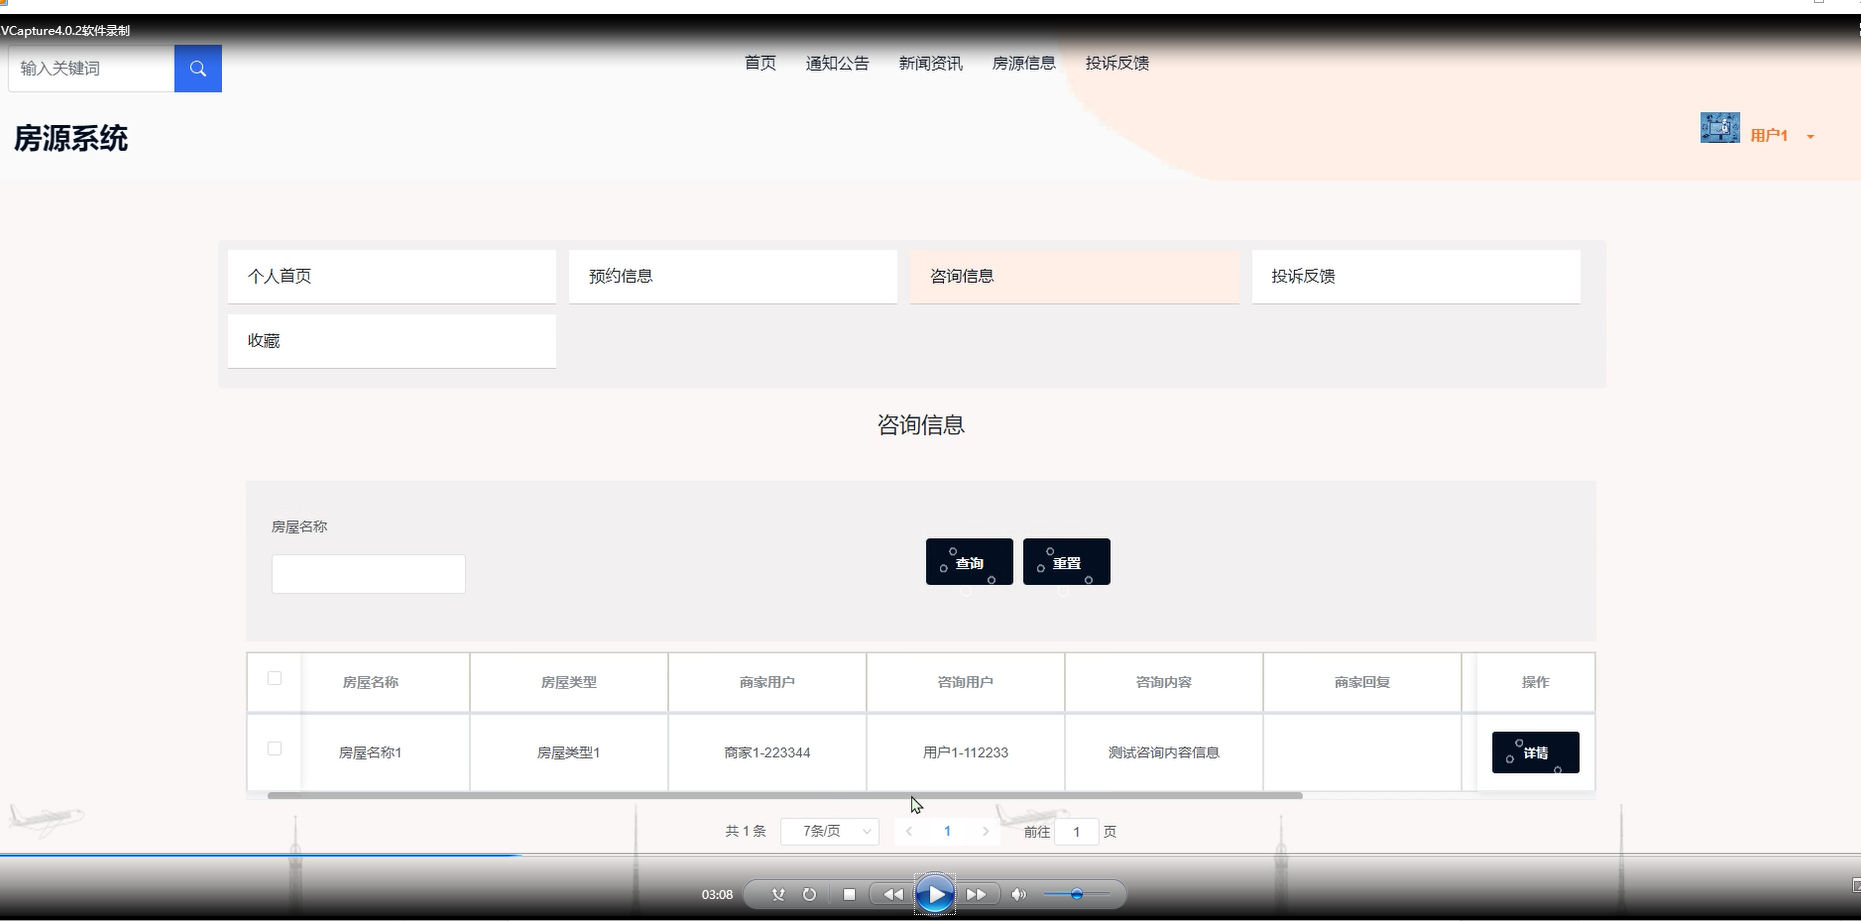The image size is (1861, 921).
Task: Click the 测试咨询内容信息 cell
Action: coord(1163,752)
